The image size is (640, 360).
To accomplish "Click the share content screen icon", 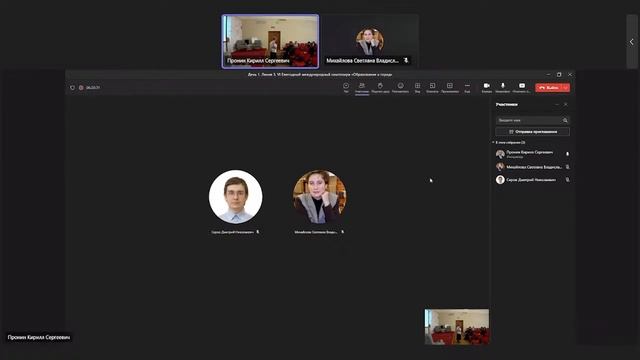I will pos(522,87).
